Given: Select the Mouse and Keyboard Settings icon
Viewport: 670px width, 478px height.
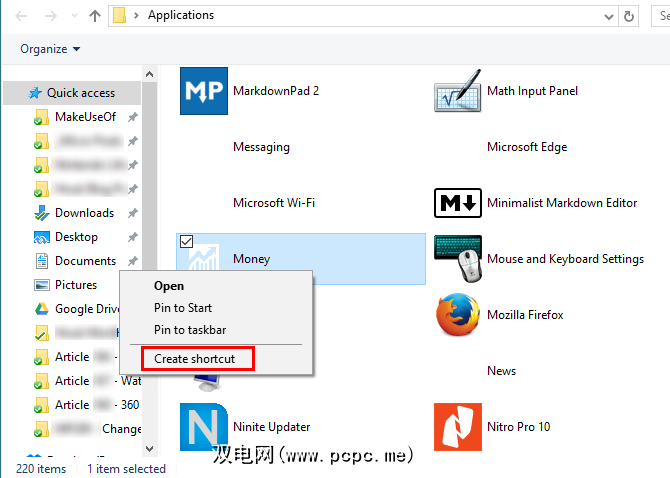Looking at the screenshot, I should point(458,258).
